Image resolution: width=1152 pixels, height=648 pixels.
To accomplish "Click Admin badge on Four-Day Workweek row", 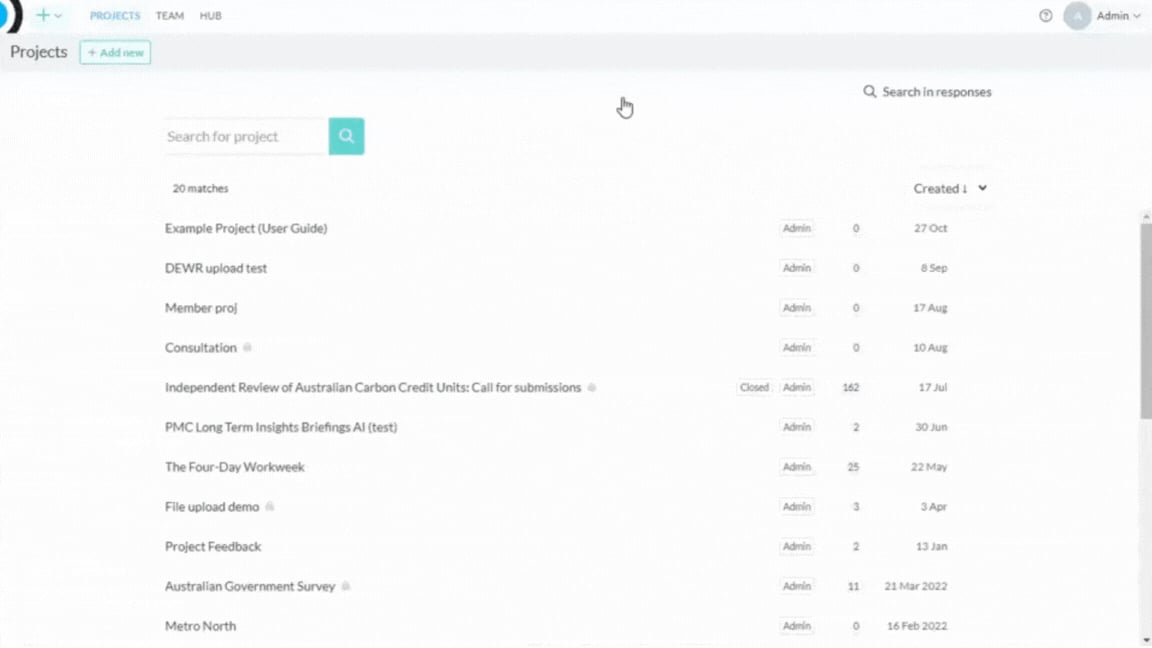I will tap(796, 467).
